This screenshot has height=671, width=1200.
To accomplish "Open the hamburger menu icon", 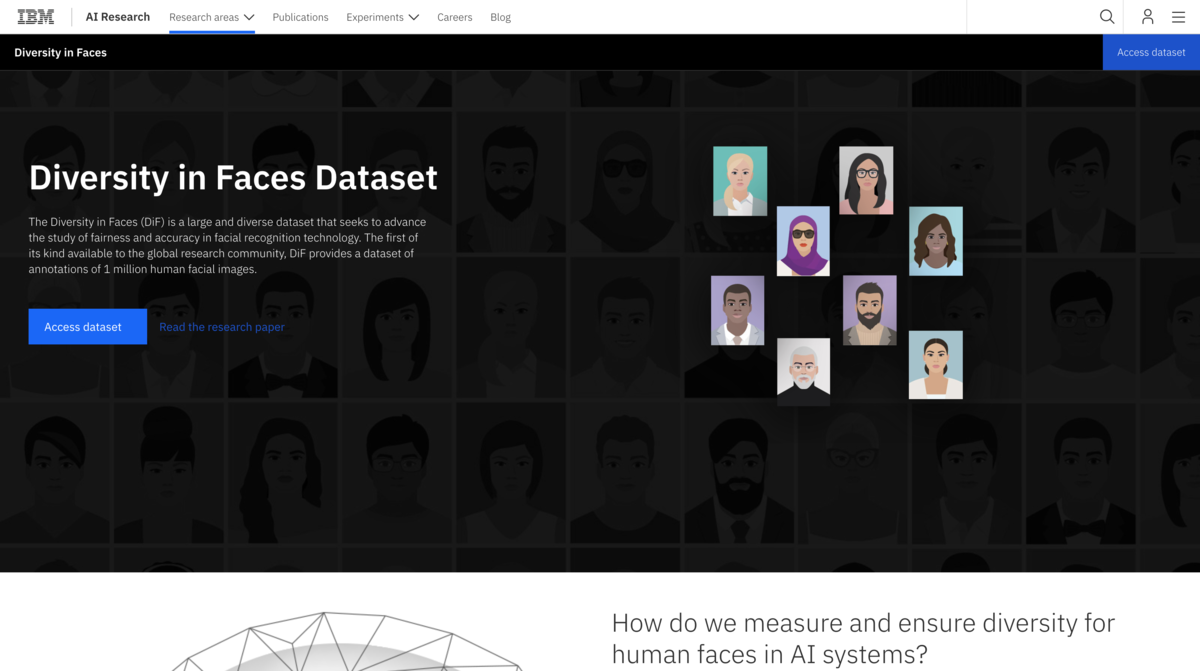I will pyautogui.click(x=1179, y=17).
